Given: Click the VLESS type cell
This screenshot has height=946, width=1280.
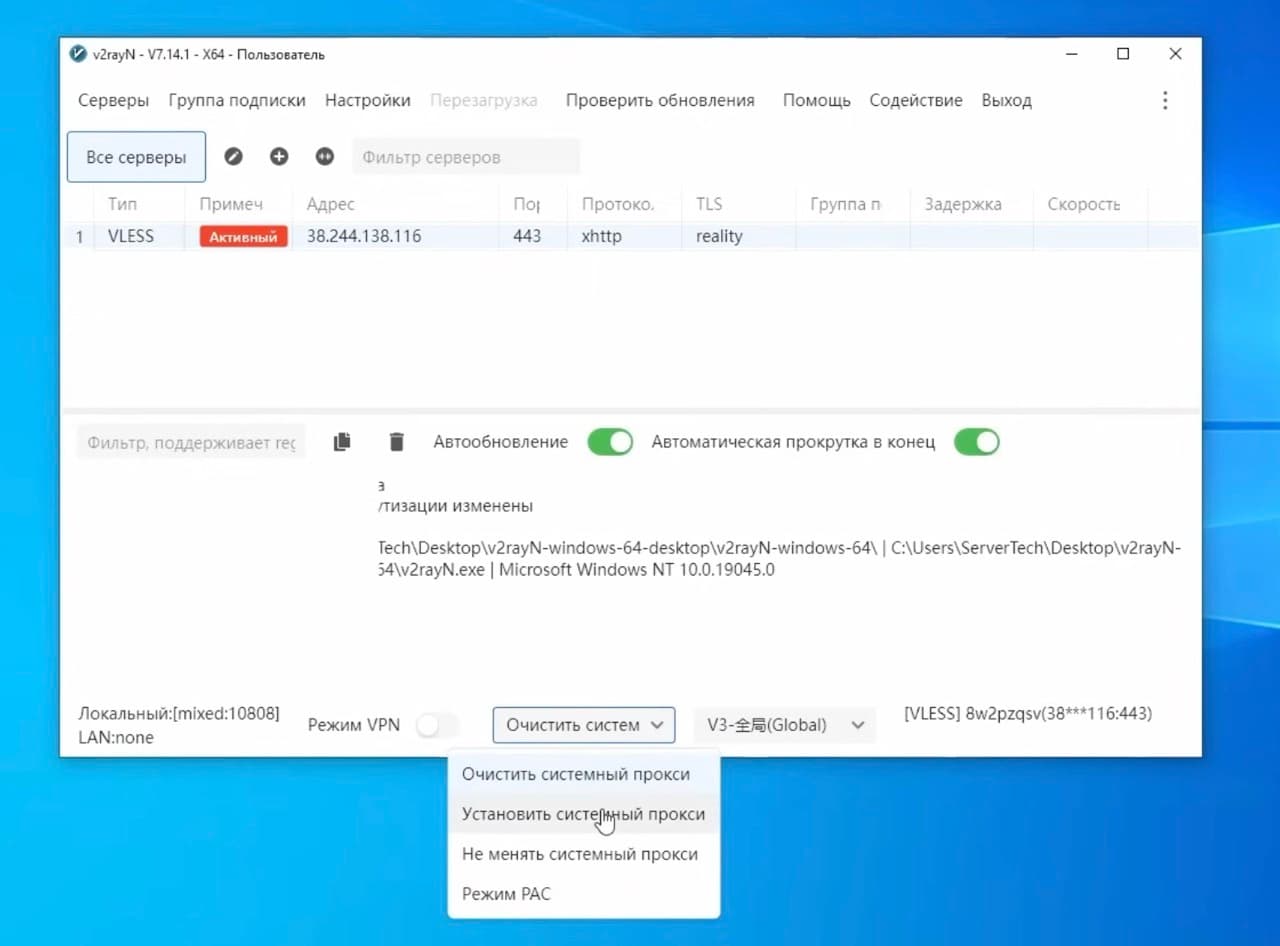Looking at the screenshot, I should (x=131, y=237).
